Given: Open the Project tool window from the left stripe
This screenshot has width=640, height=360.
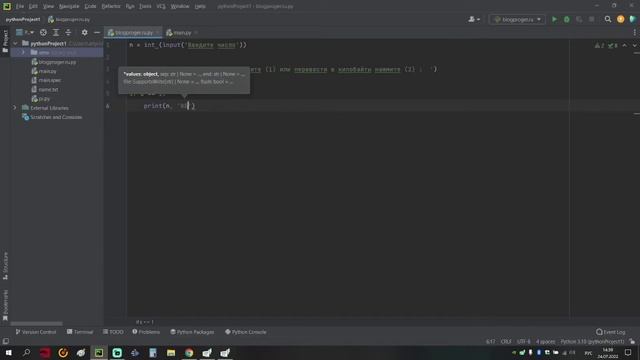Looking at the screenshot, I should pos(5,41).
